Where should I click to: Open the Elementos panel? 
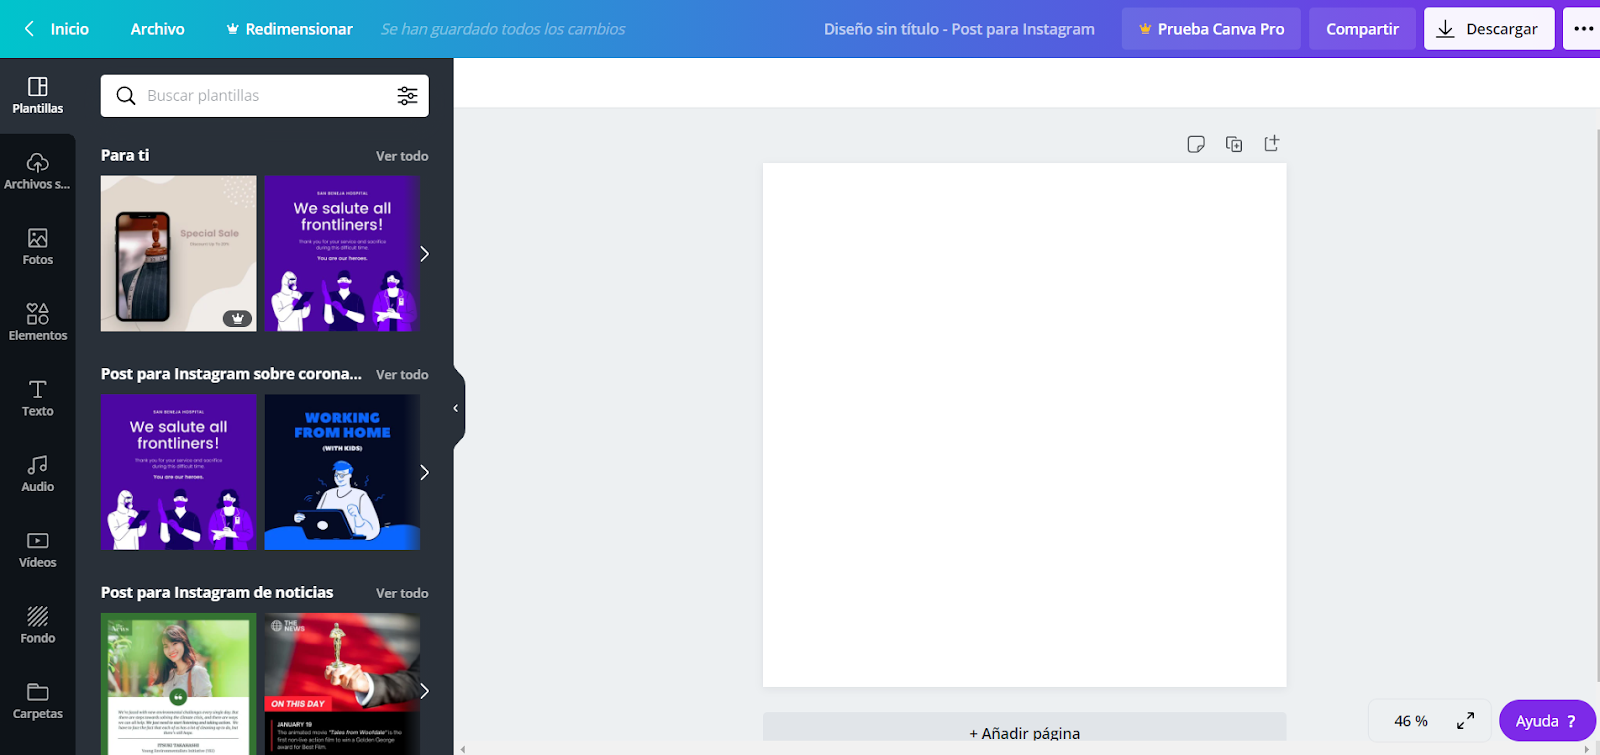click(x=38, y=322)
